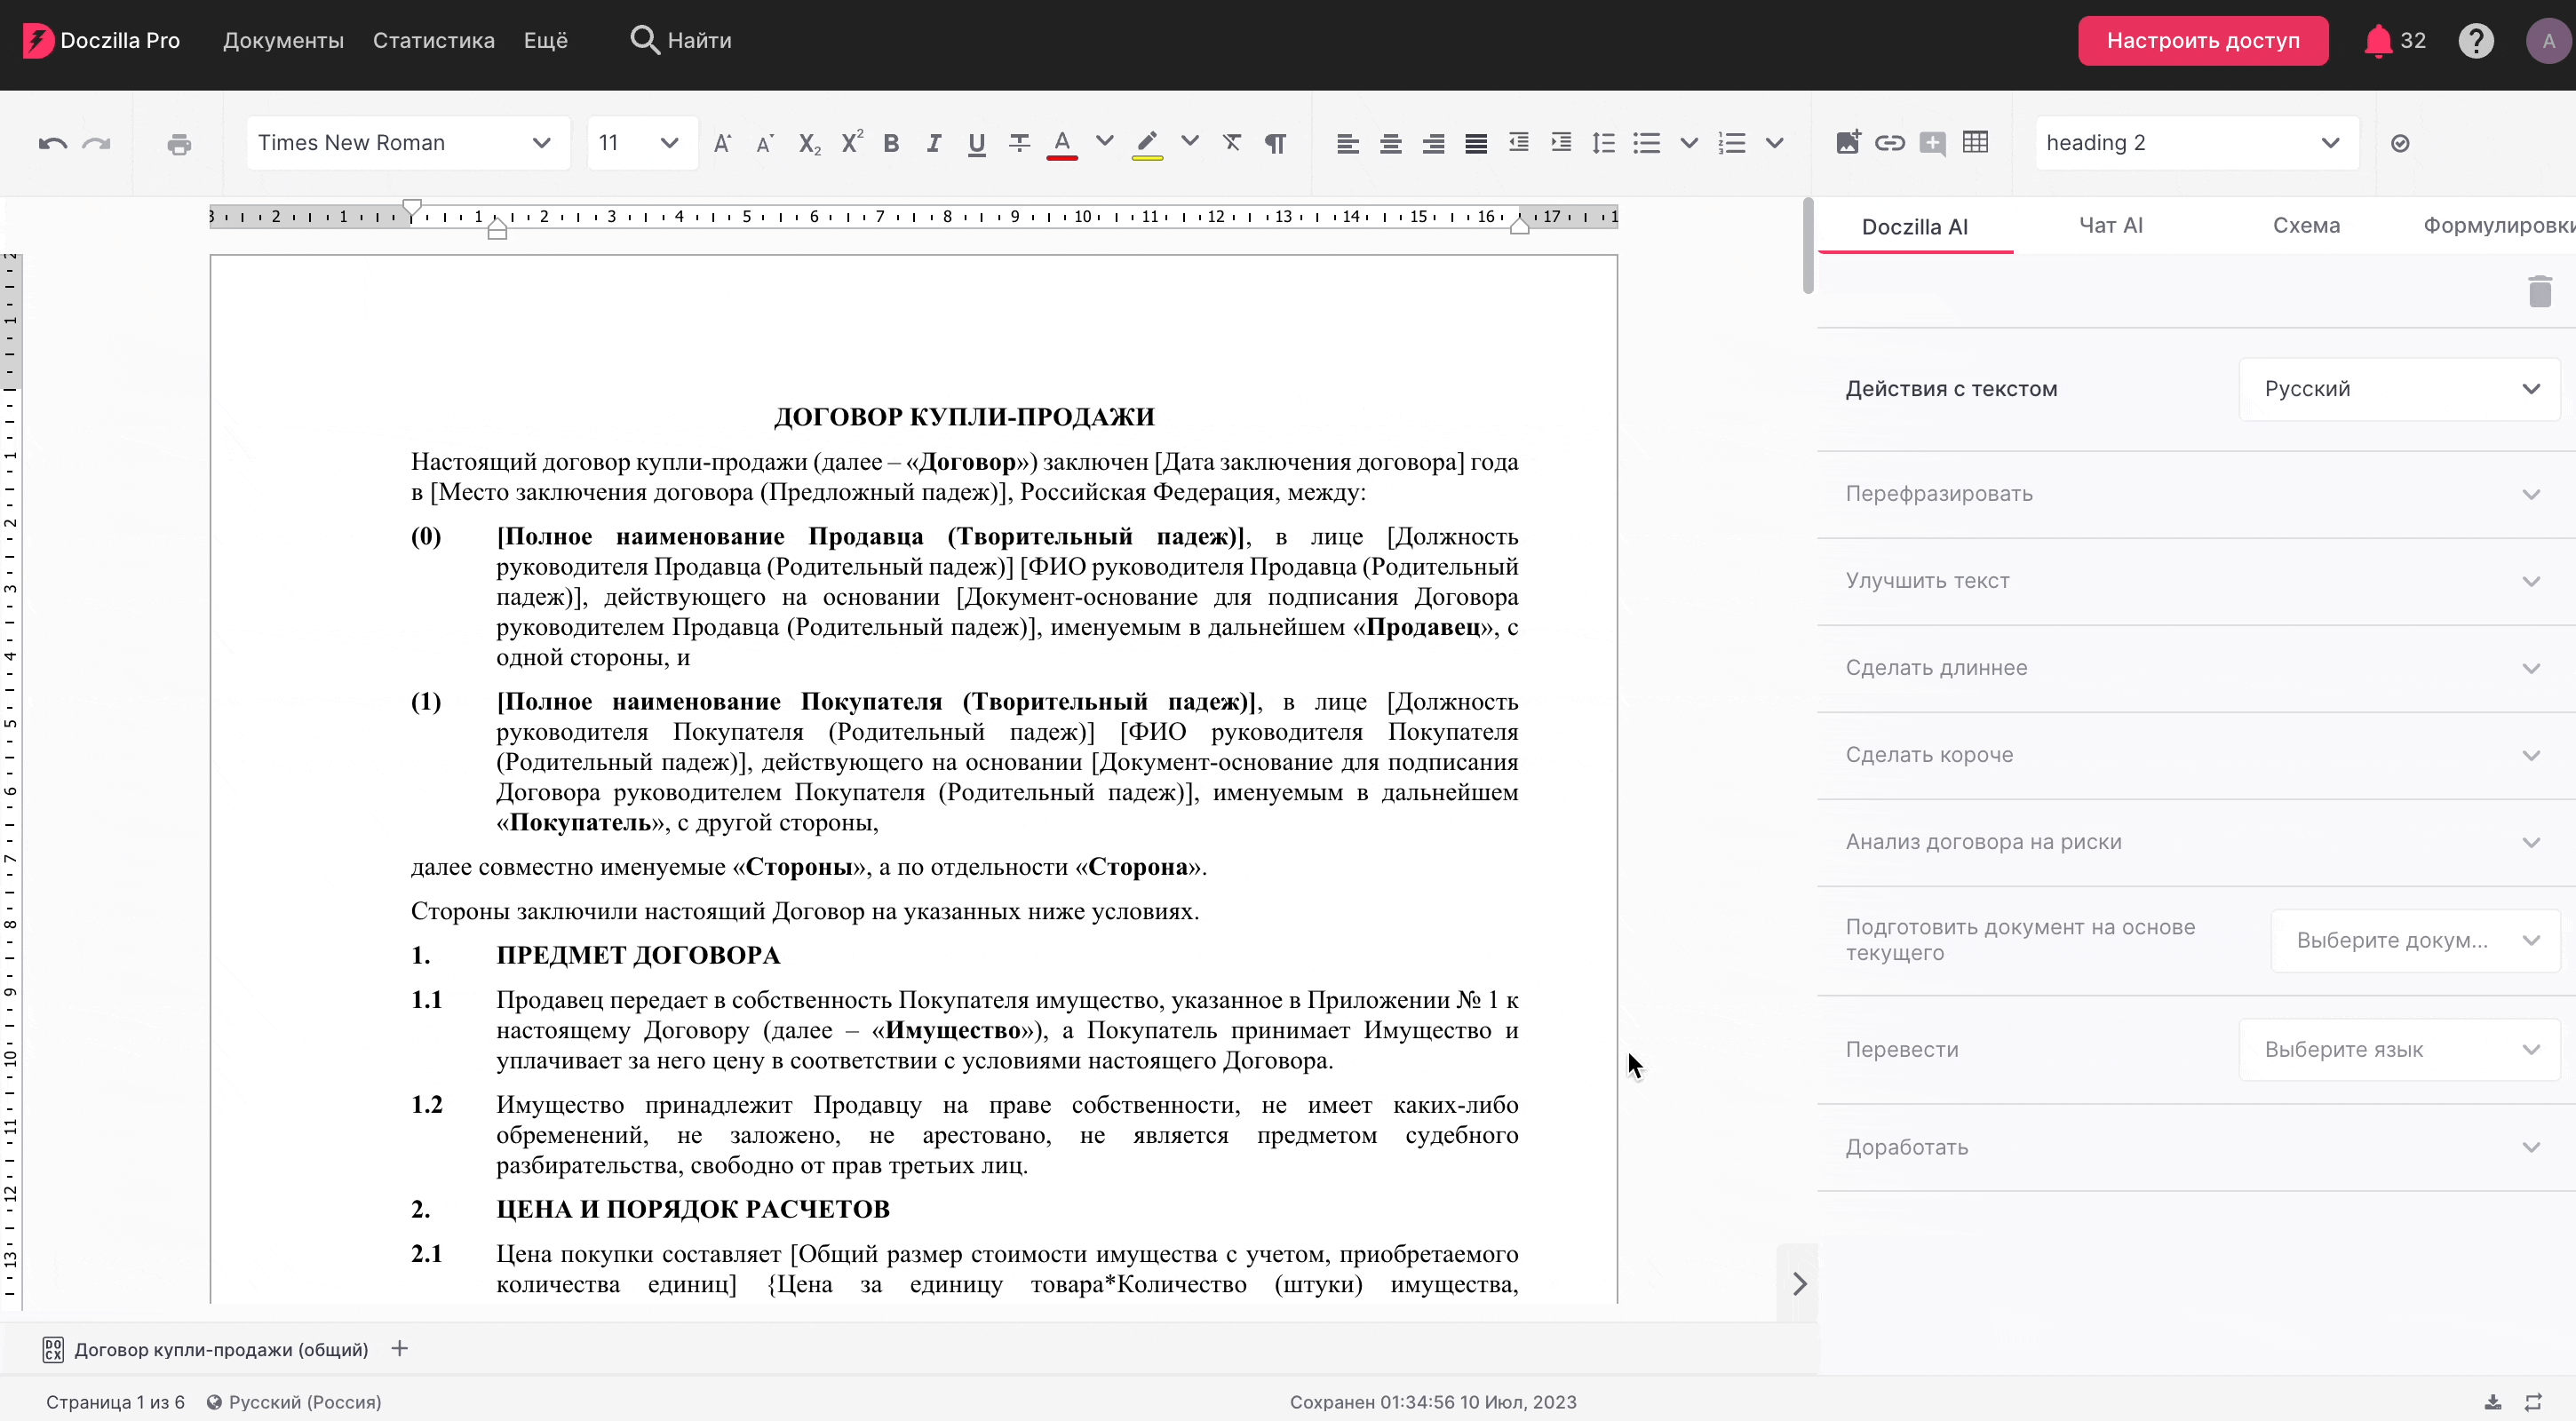Insert a hyperlink
Viewport: 2576px width, 1421px height.
click(1890, 143)
